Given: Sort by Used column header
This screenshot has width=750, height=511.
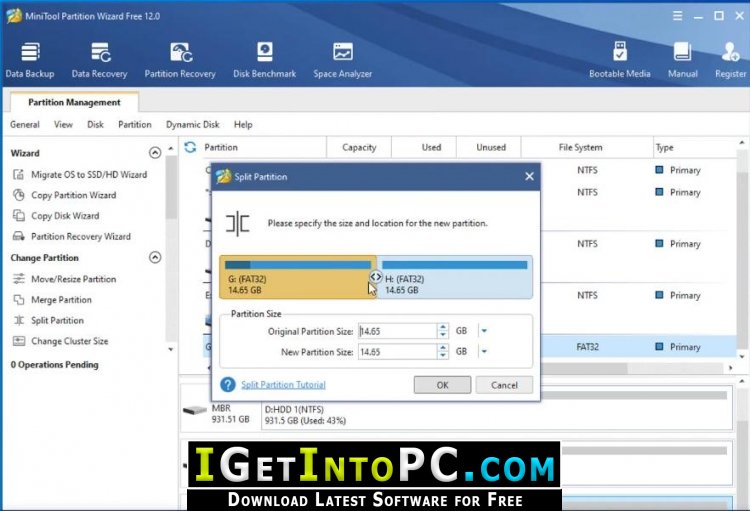Looking at the screenshot, I should click(x=431, y=147).
